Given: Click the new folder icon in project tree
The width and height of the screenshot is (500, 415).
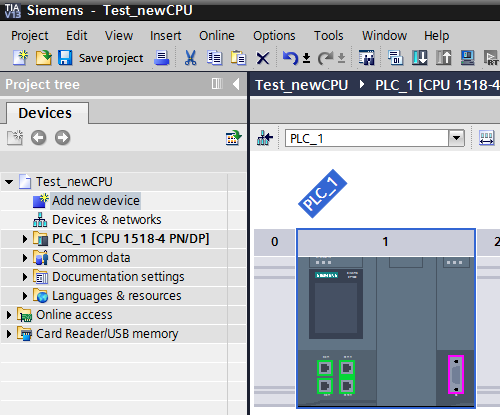Looking at the screenshot, I should [x=15, y=138].
